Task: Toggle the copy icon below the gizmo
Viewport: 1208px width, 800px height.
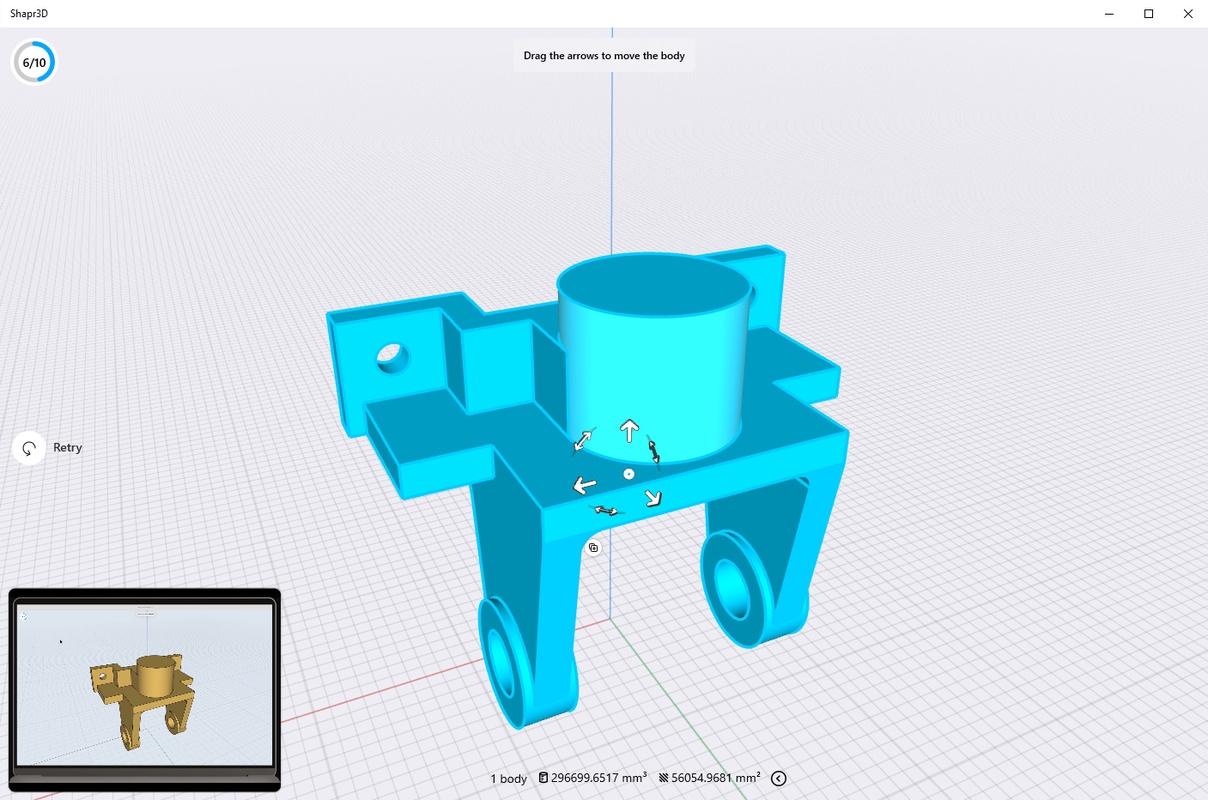Action: [593, 547]
